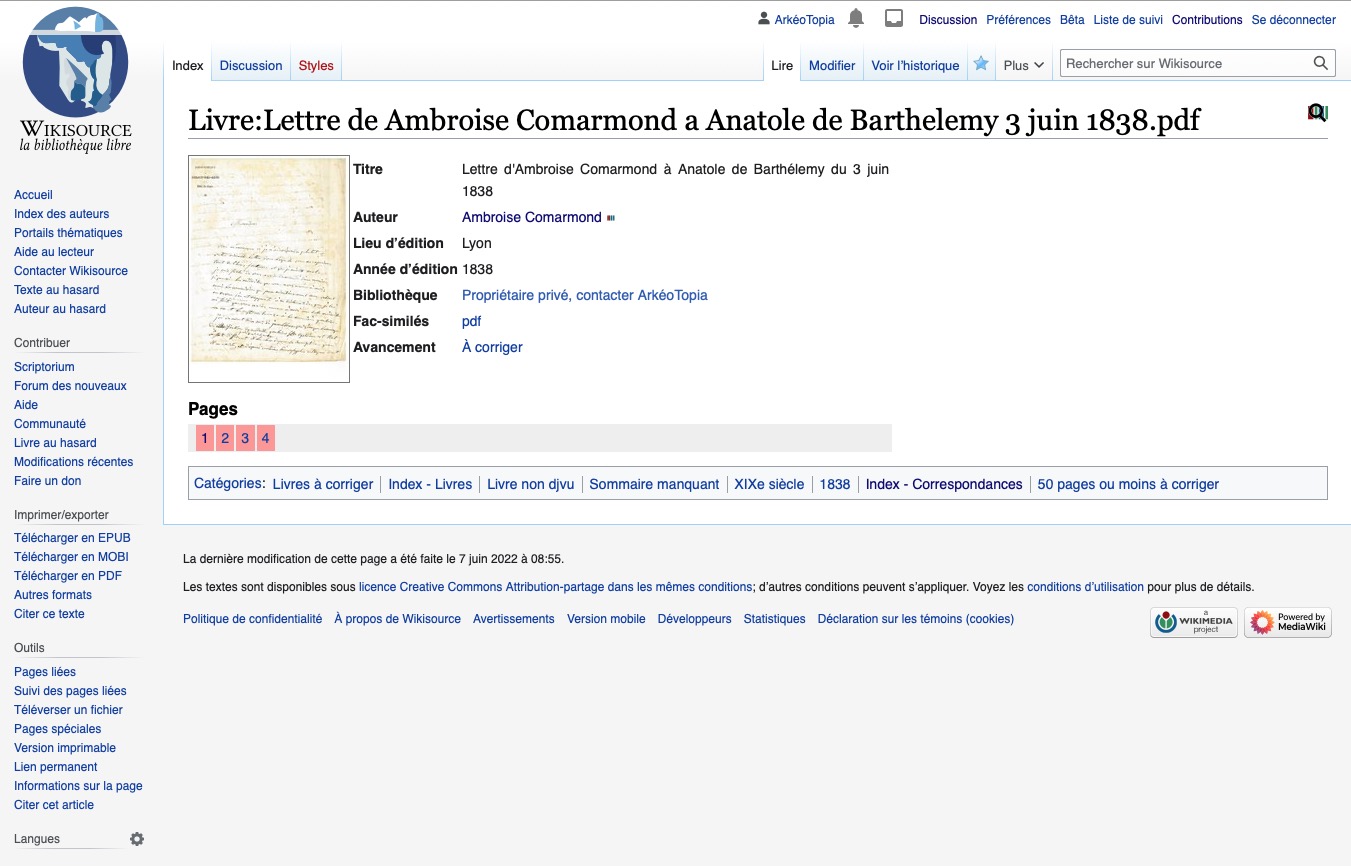Open the notifications bell icon
Viewport: 1351px width, 866px height.
click(855, 17)
